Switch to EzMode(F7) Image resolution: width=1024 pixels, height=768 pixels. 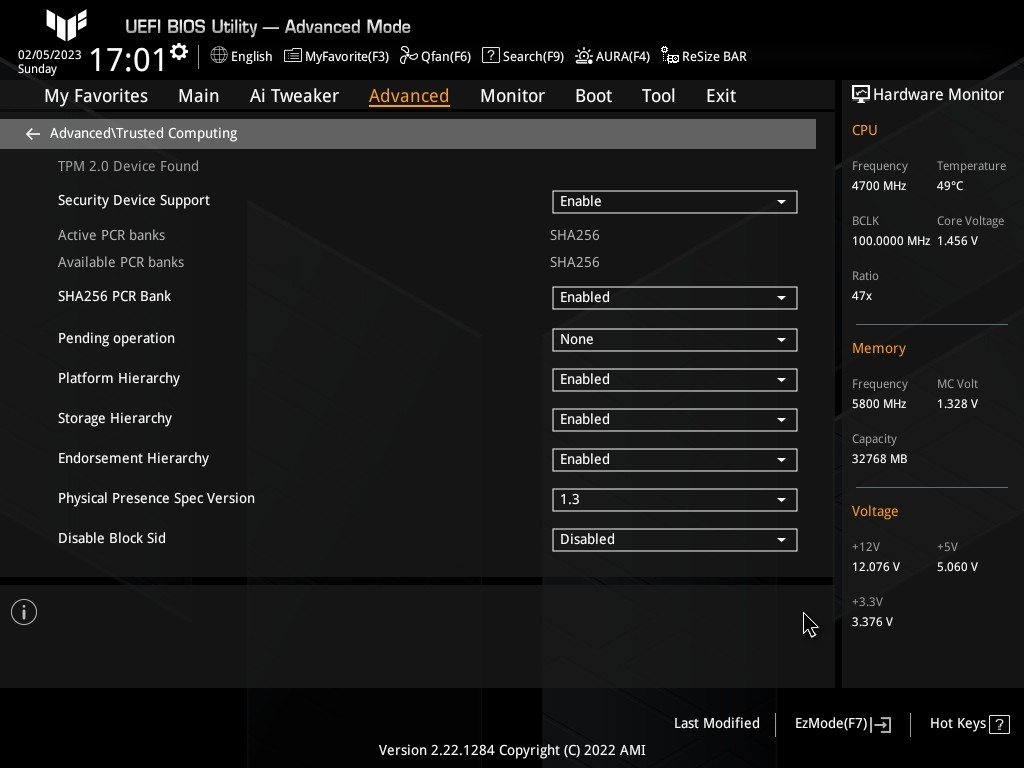point(842,724)
